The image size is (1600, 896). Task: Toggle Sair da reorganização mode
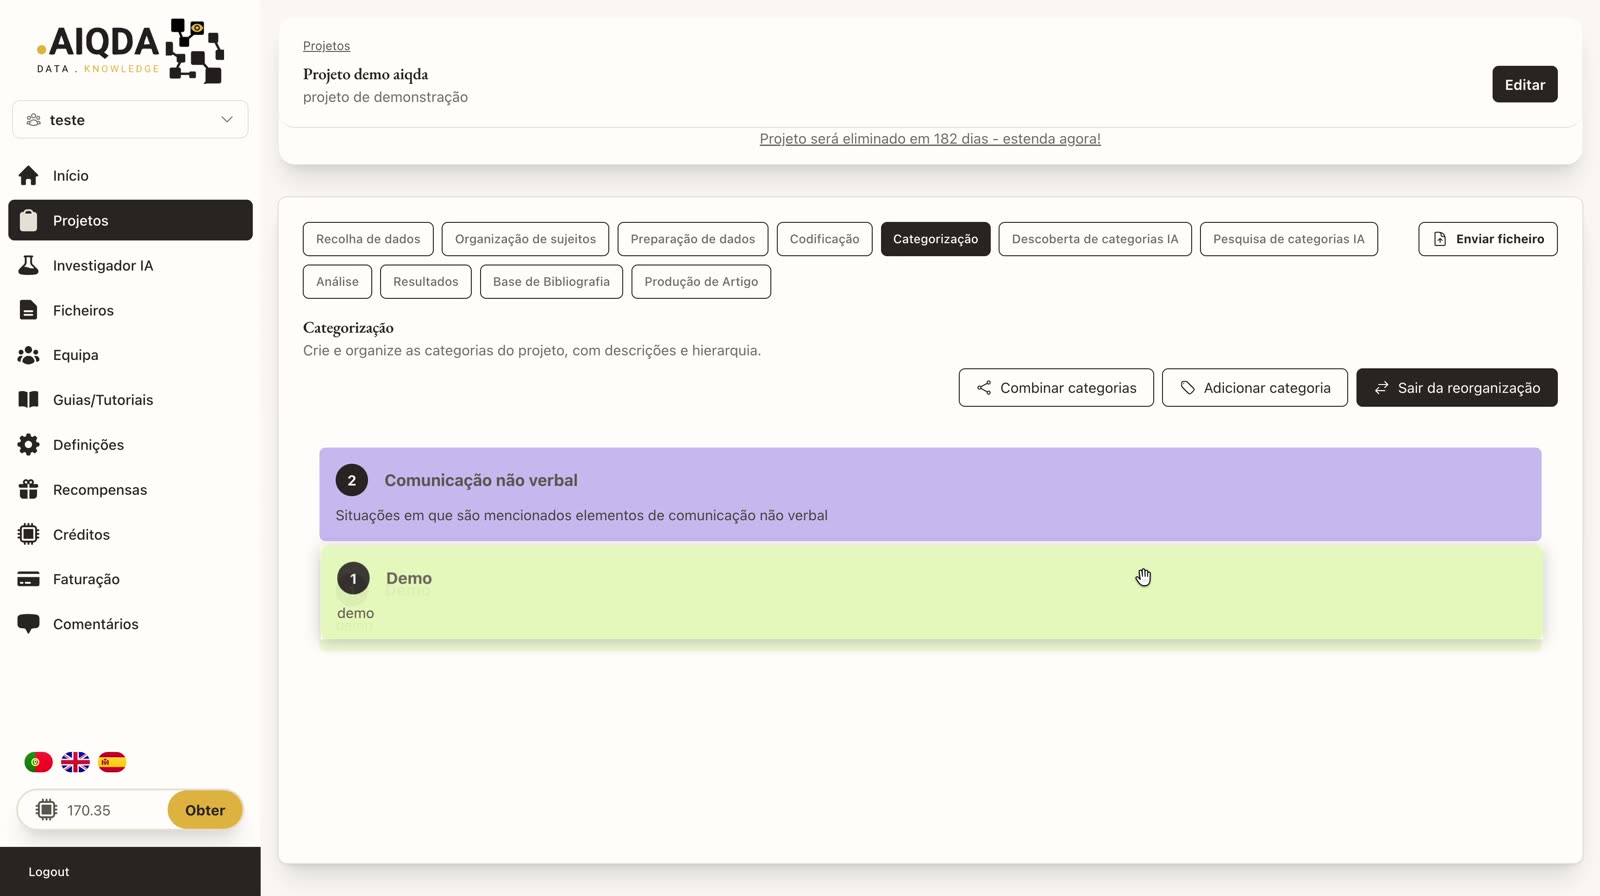click(1456, 388)
